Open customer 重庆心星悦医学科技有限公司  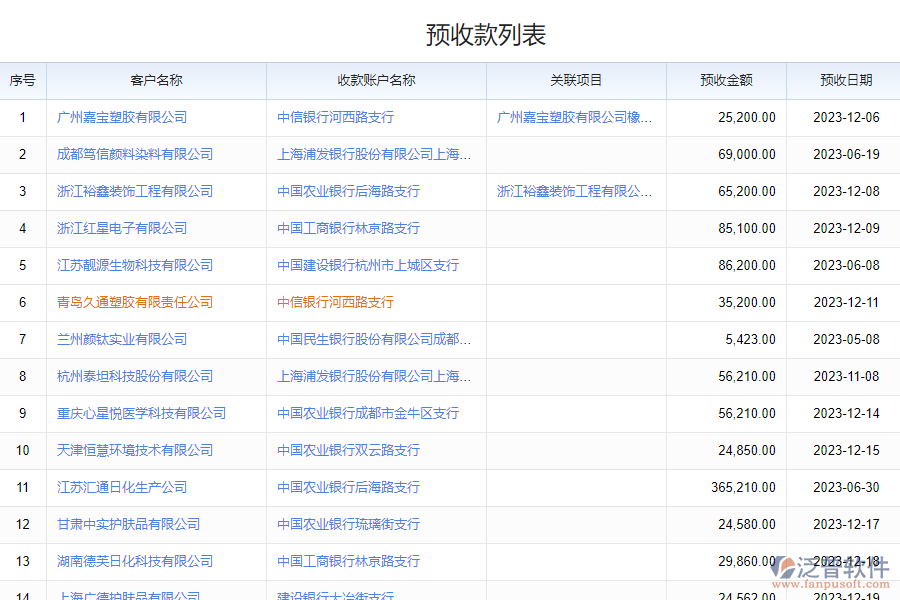(141, 413)
